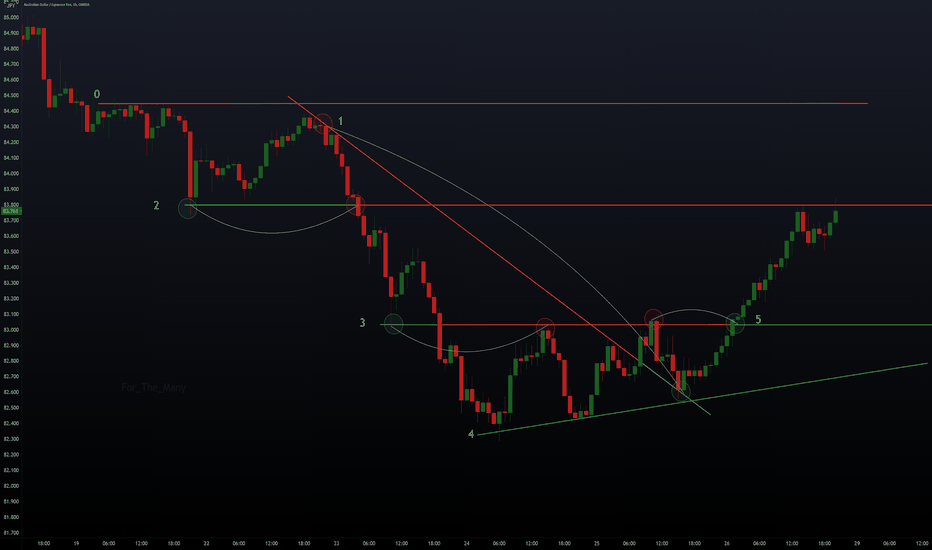
Task: Select the green ascending trendline starting at label 4
Action: (702, 399)
